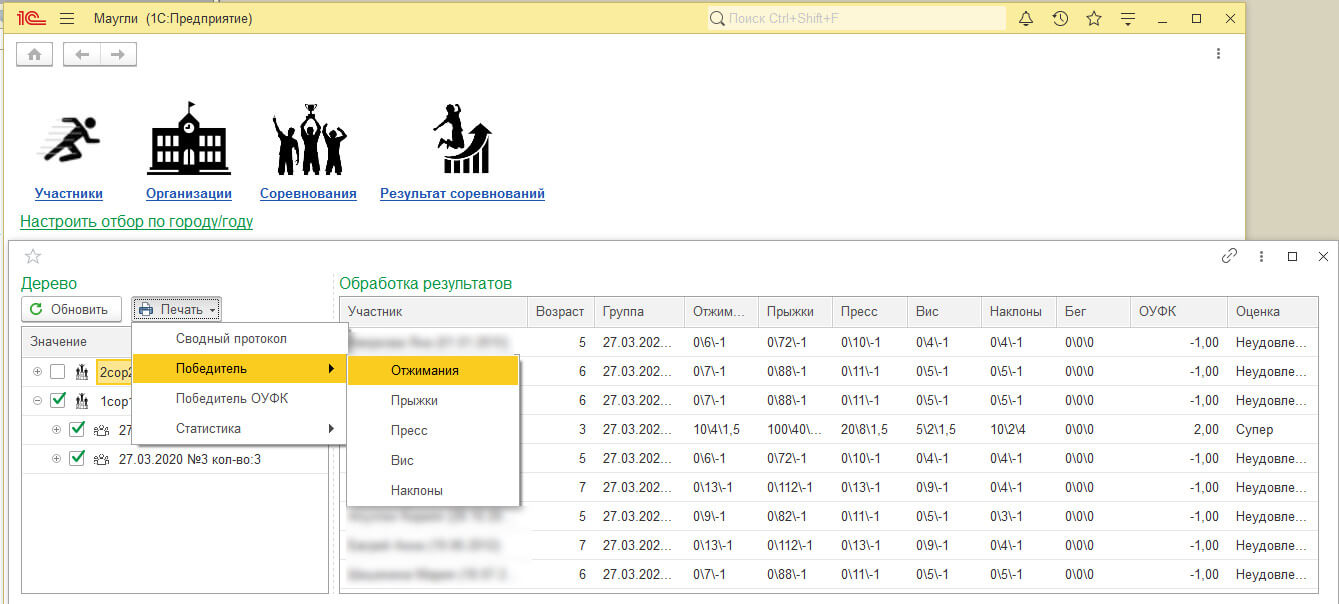The height and width of the screenshot is (604, 1339).
Task: Click the favorites star in title bar
Action: [1094, 19]
